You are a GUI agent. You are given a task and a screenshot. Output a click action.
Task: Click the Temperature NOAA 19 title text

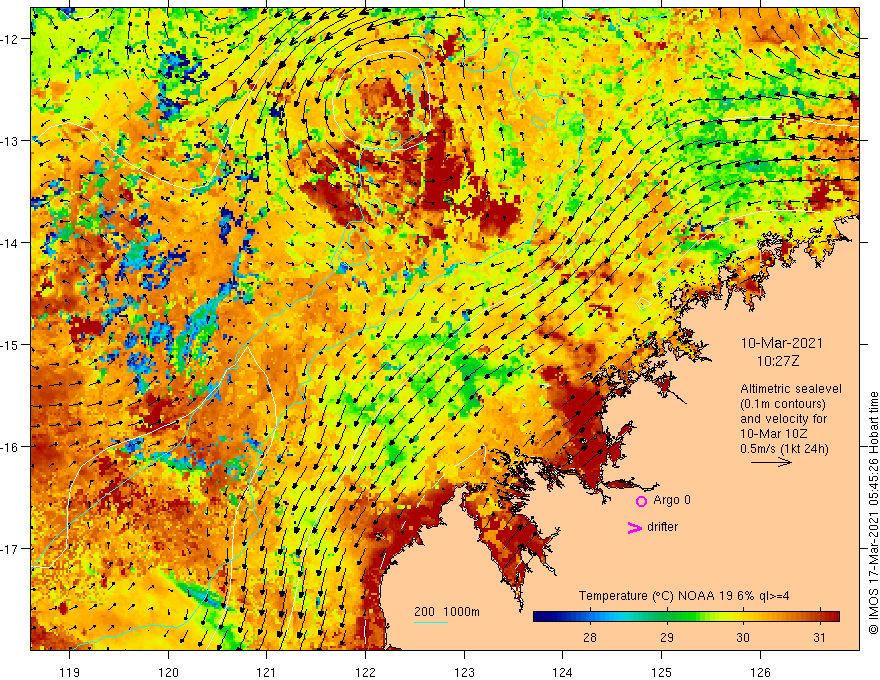(x=684, y=596)
